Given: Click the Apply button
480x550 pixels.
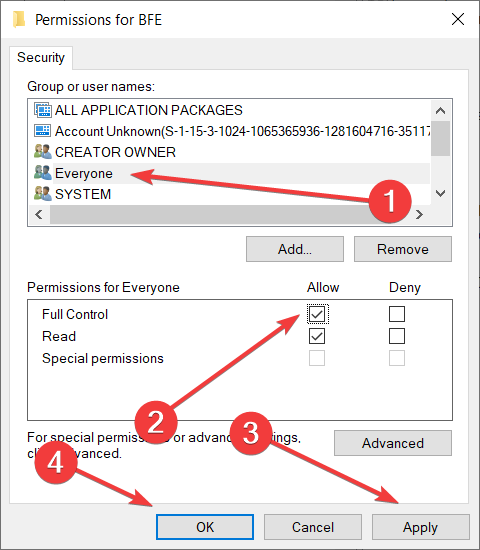Looking at the screenshot, I should pos(421,527).
